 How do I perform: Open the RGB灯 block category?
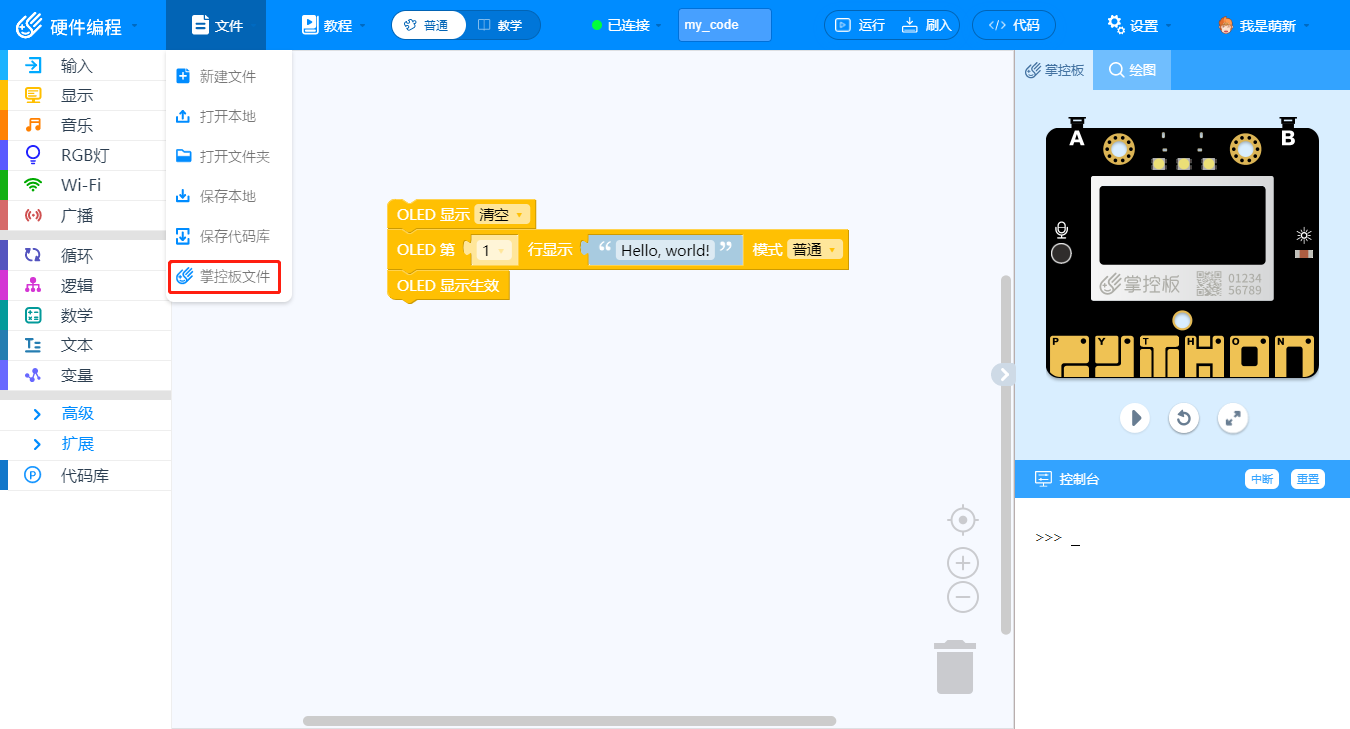(86, 155)
